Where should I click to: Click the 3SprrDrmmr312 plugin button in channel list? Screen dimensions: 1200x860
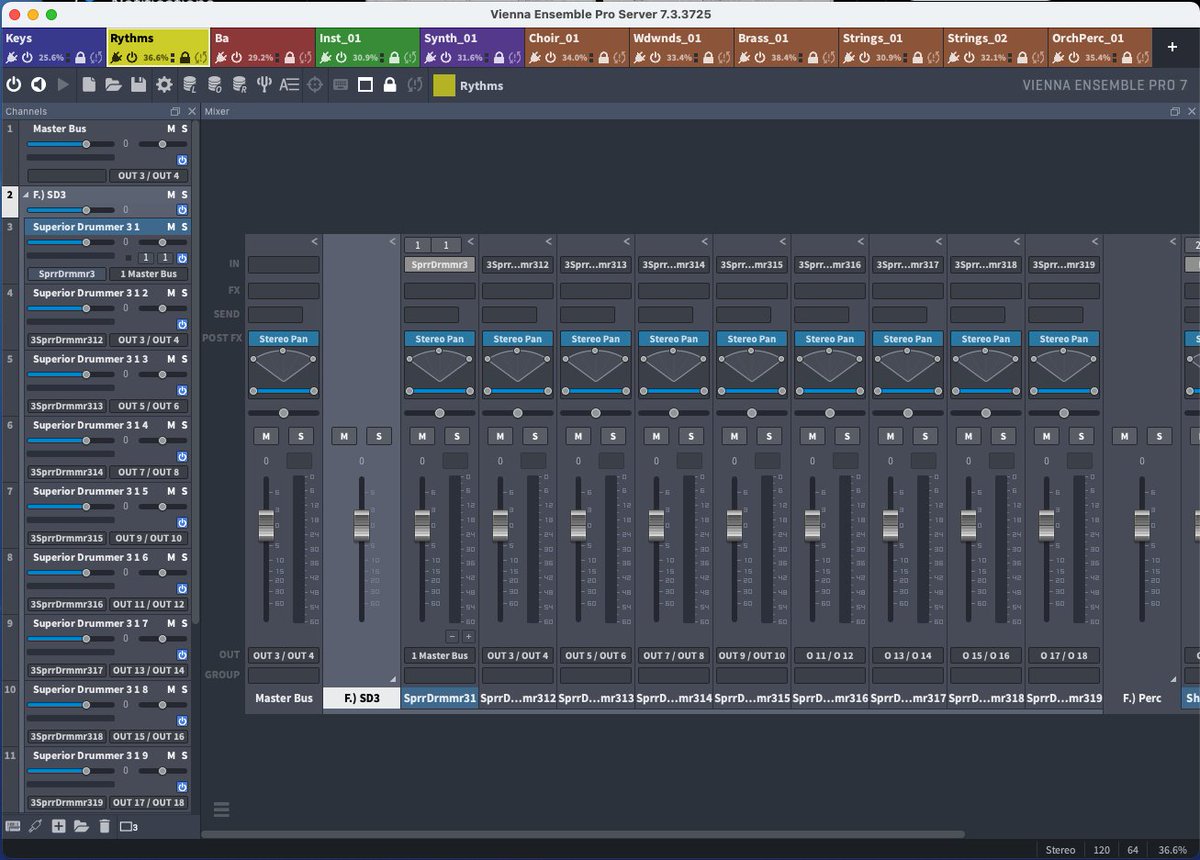click(x=67, y=340)
